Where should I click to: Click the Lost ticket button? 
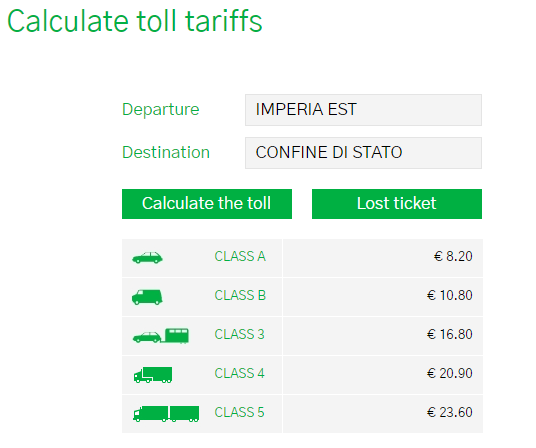(397, 204)
